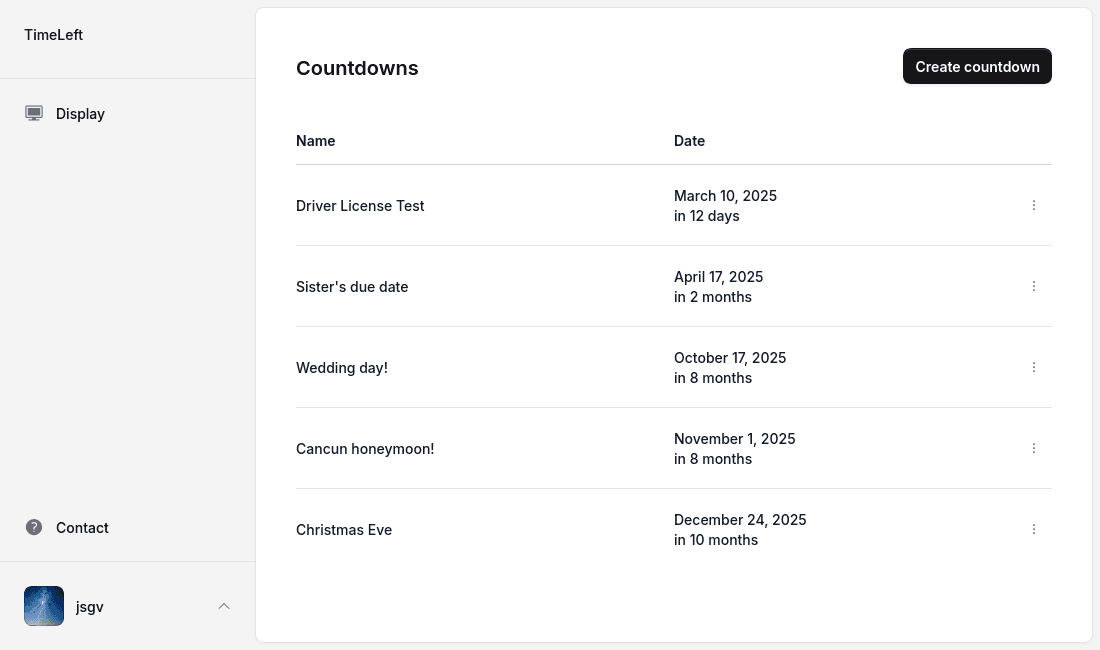Screen dimensions: 1100x650
Task: Select the Sister's due date countdown
Action: tap(352, 287)
